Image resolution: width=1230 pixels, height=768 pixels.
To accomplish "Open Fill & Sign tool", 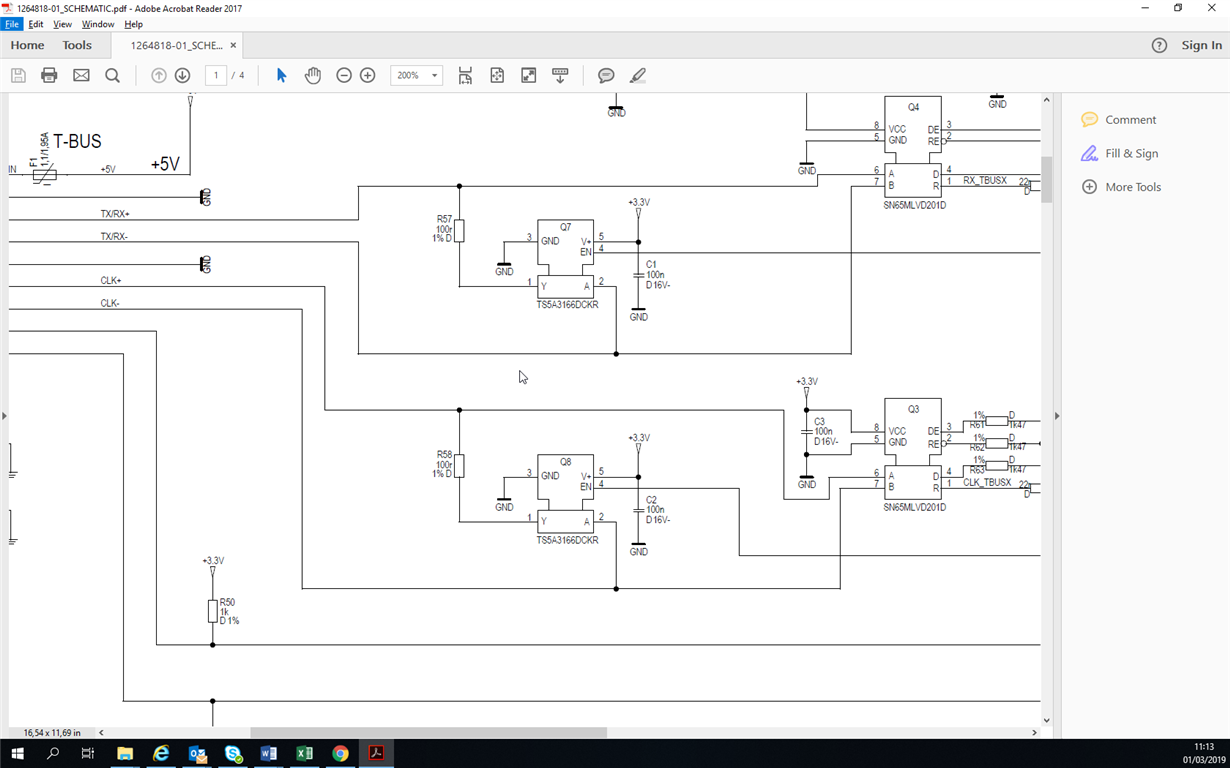I will point(1120,153).
